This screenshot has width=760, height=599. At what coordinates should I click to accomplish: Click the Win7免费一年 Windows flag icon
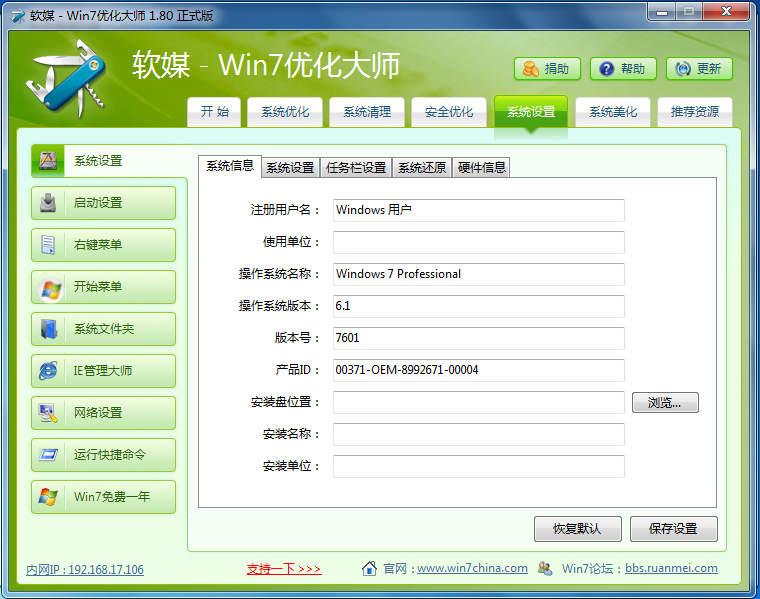(48, 497)
